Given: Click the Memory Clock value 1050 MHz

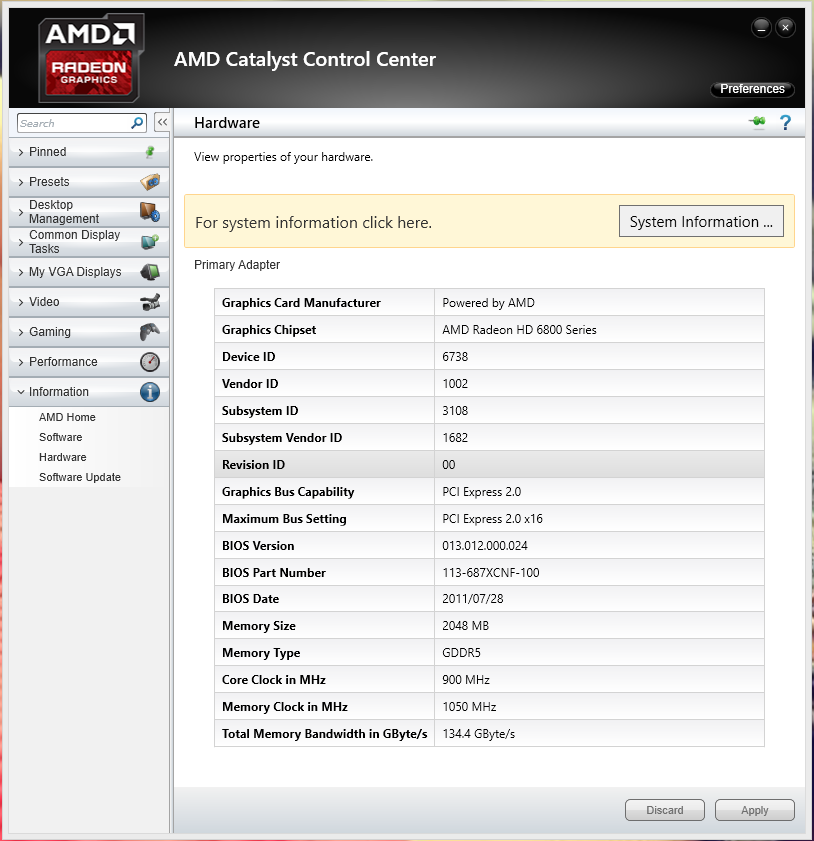Looking at the screenshot, I should tap(469, 707).
